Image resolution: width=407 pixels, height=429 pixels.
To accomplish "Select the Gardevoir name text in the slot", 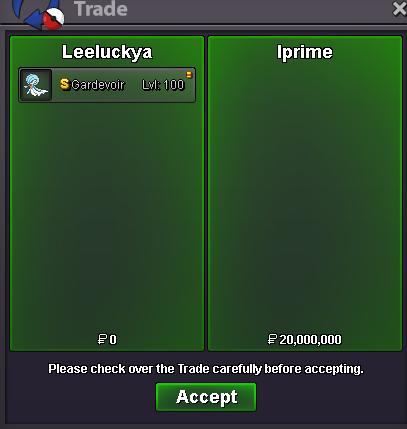I will (x=98, y=85).
